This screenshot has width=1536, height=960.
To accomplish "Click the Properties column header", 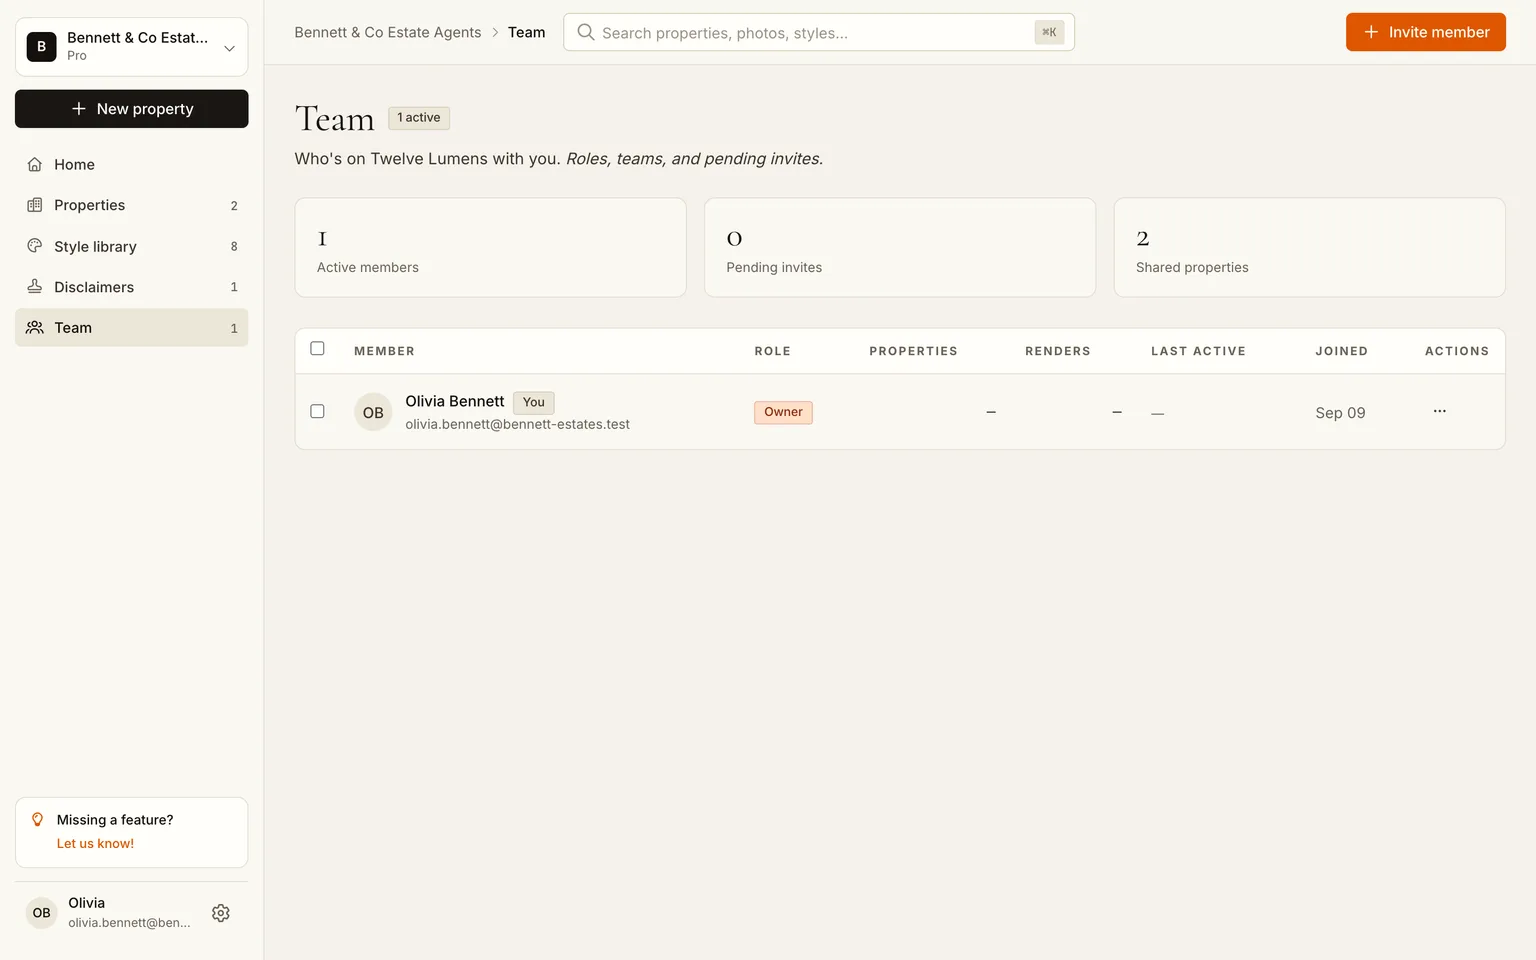I will 913,351.
